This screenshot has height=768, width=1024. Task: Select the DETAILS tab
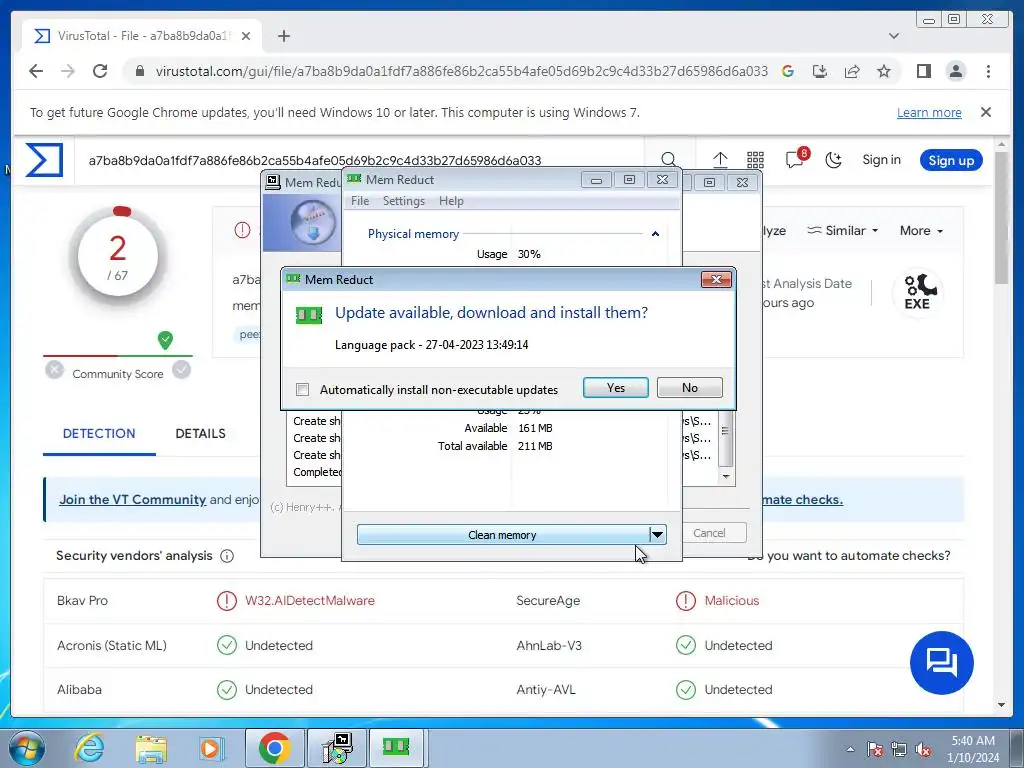point(200,434)
